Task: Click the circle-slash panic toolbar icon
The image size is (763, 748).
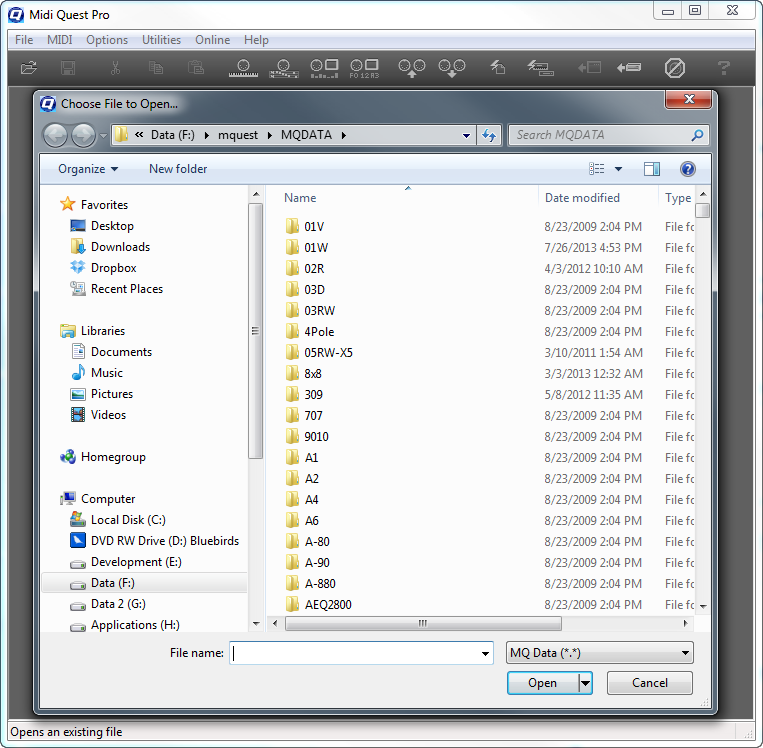Action: [x=675, y=68]
